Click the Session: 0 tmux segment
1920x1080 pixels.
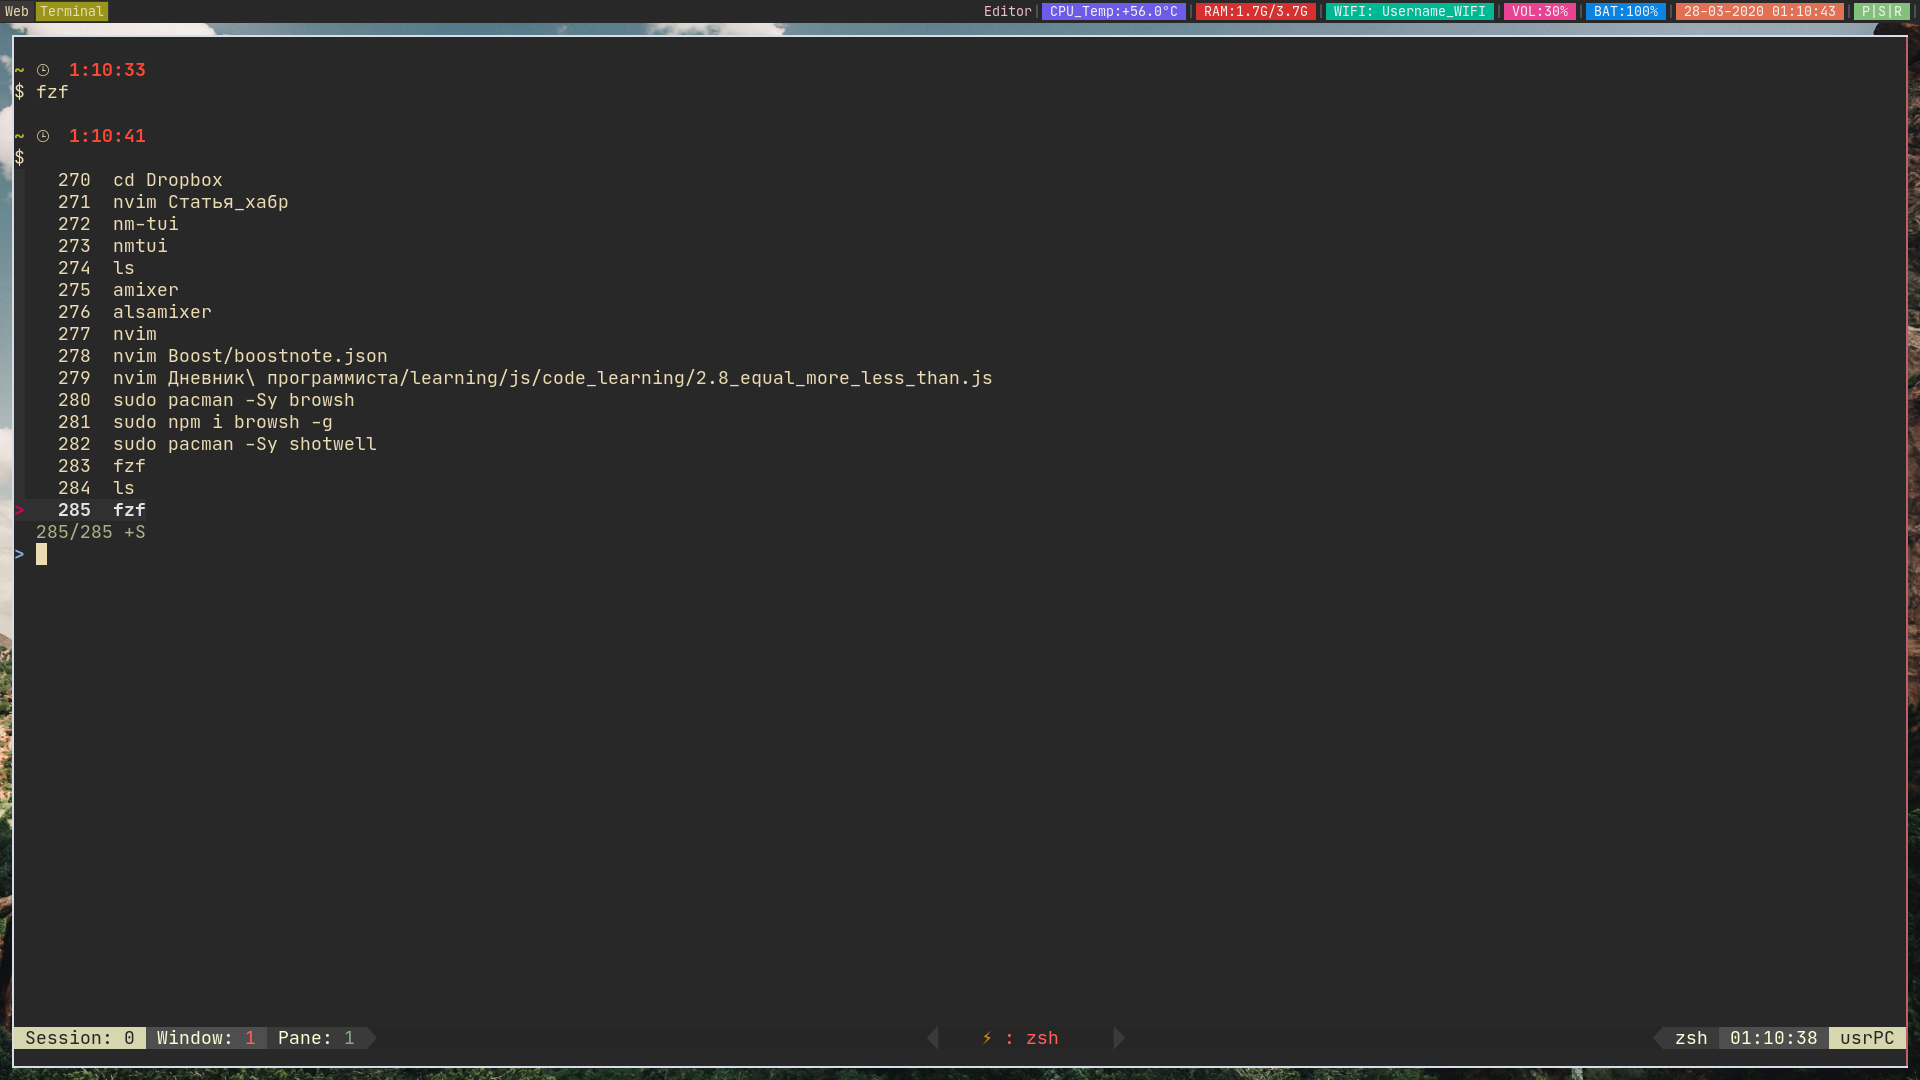coord(80,1038)
